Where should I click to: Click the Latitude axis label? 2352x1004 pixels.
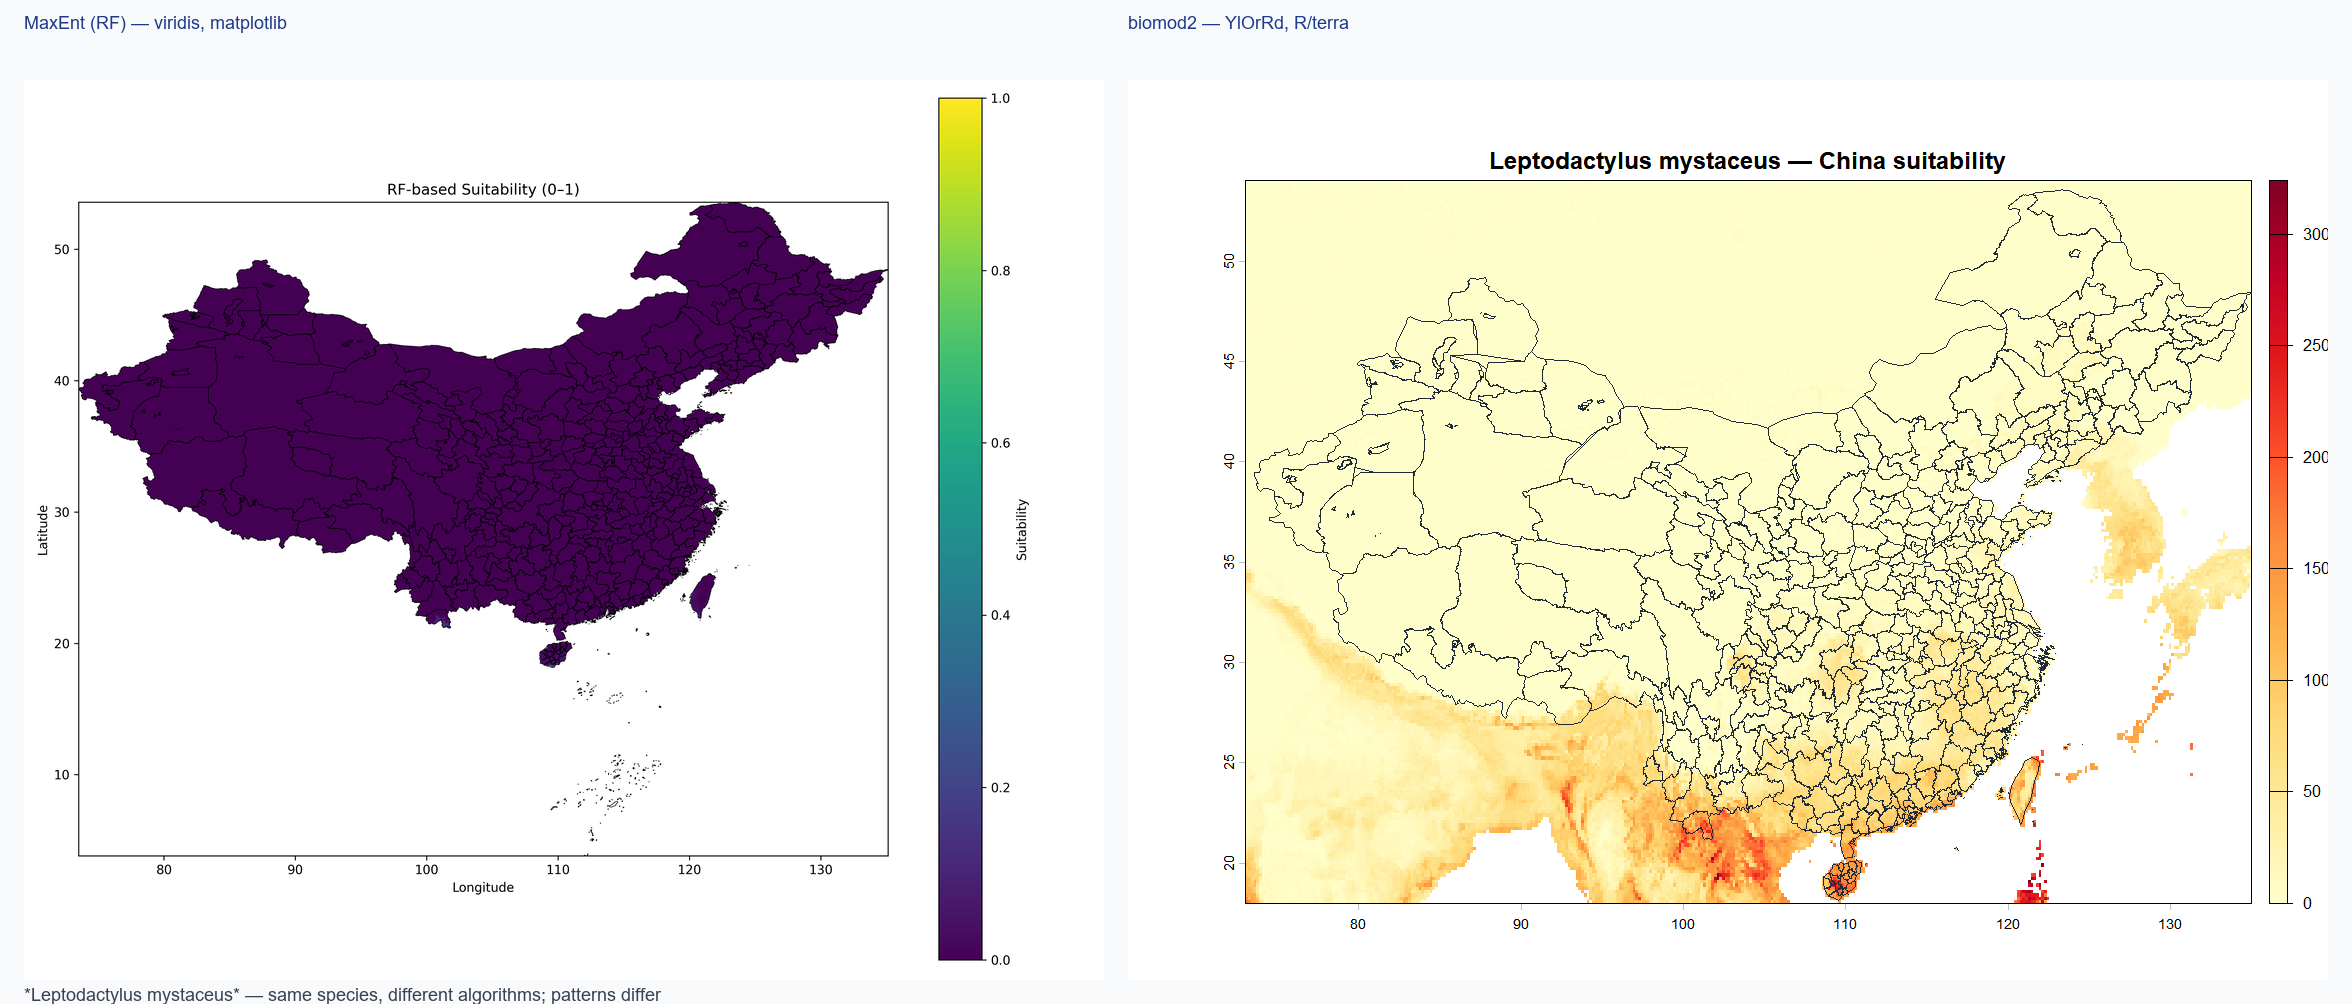coord(42,530)
